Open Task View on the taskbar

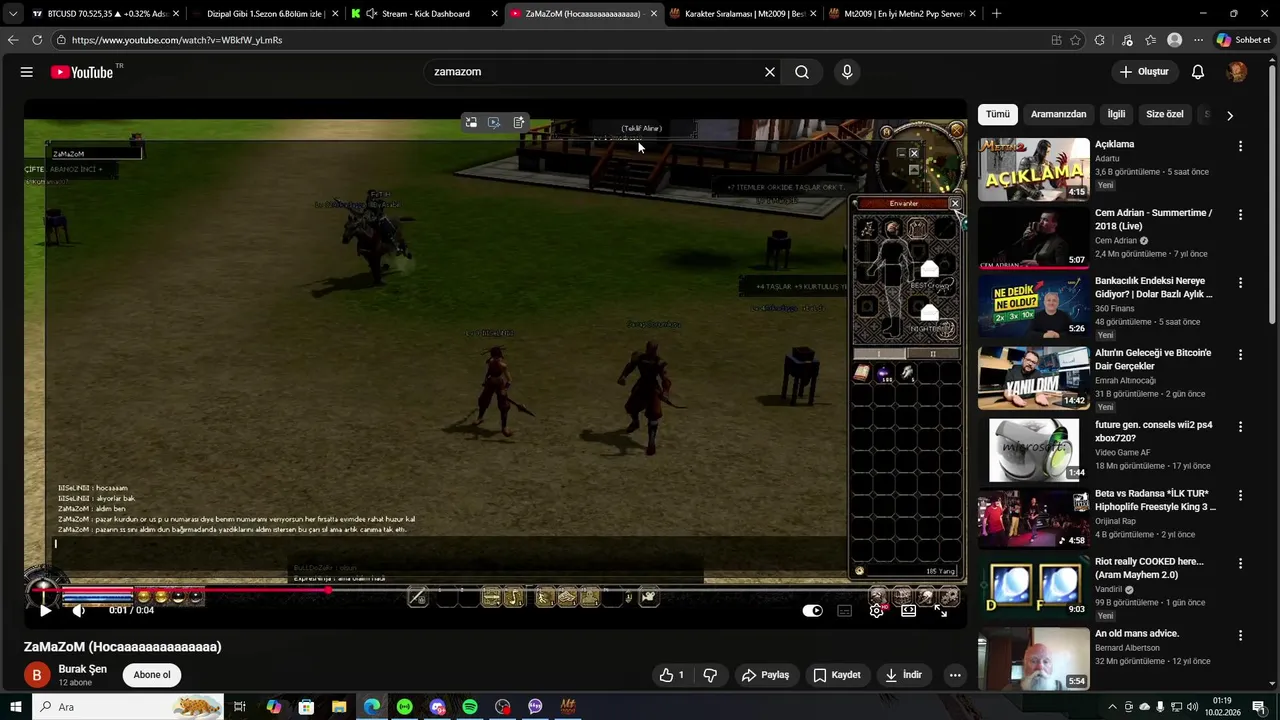tap(240, 707)
